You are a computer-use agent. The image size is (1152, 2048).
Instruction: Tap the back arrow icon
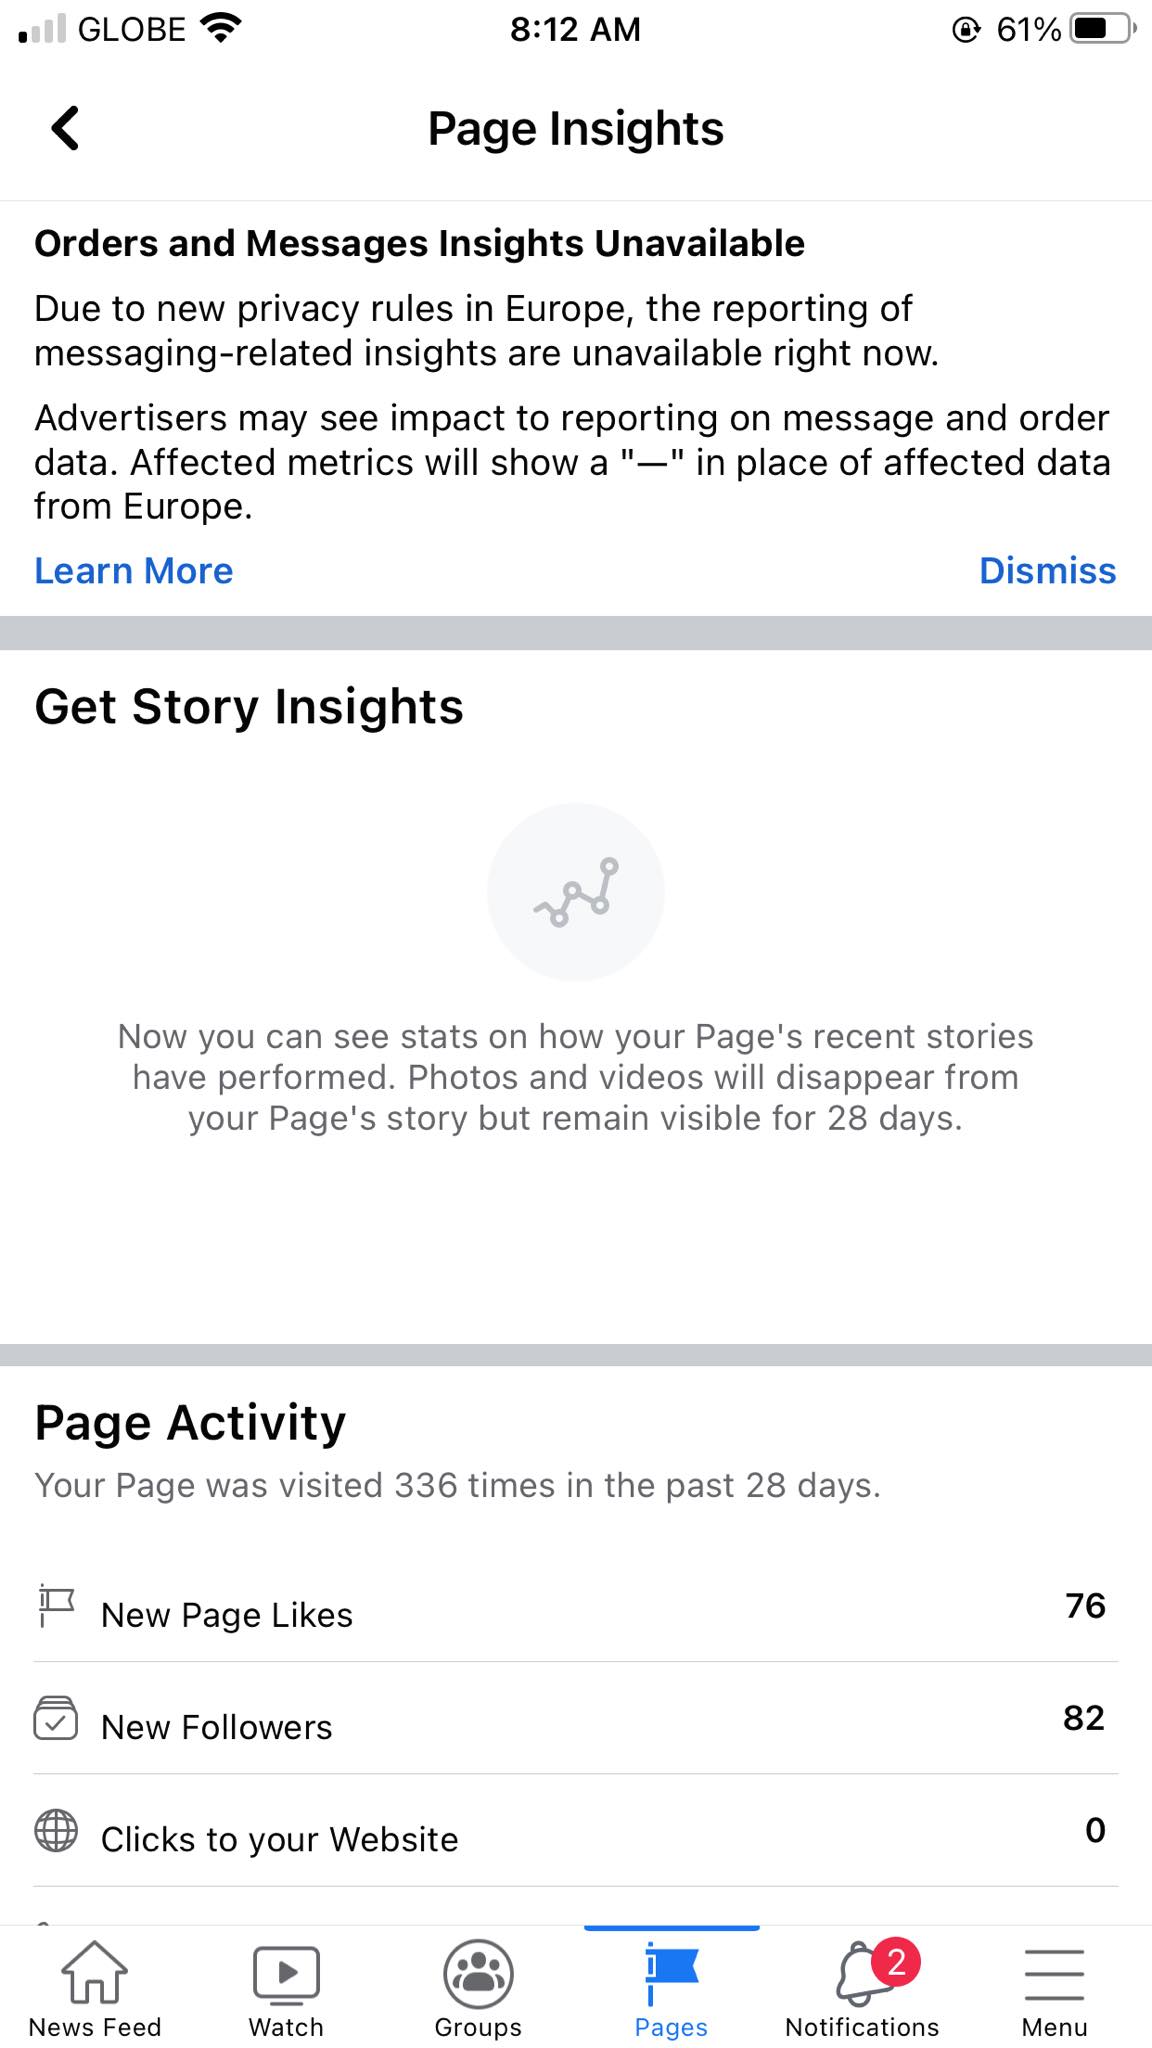point(66,128)
